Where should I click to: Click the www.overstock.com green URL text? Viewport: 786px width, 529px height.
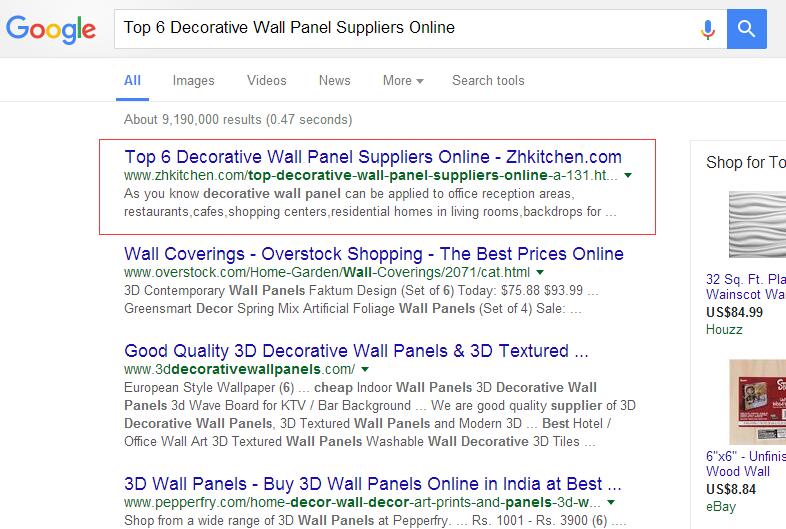(327, 272)
